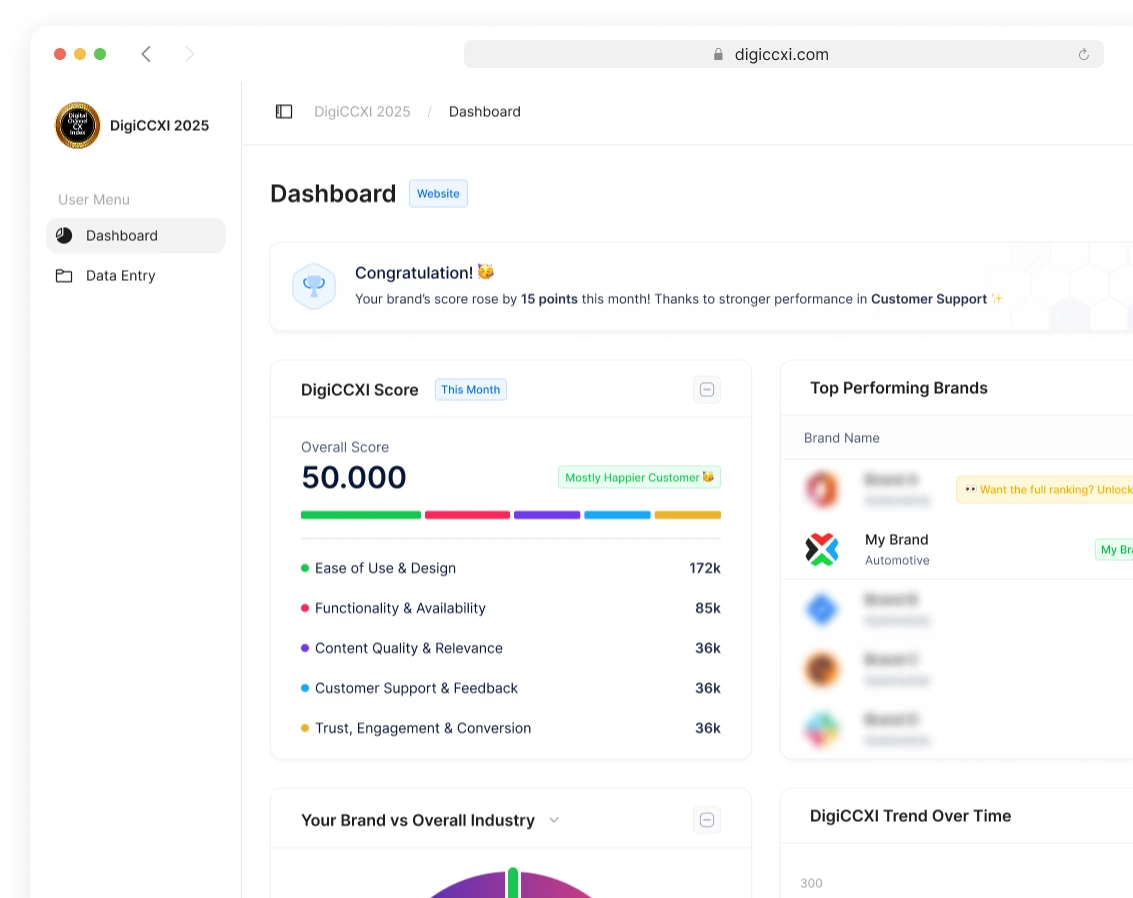
Task: Navigate using the DigiCCXI 2025 breadcrumb
Action: tap(362, 111)
